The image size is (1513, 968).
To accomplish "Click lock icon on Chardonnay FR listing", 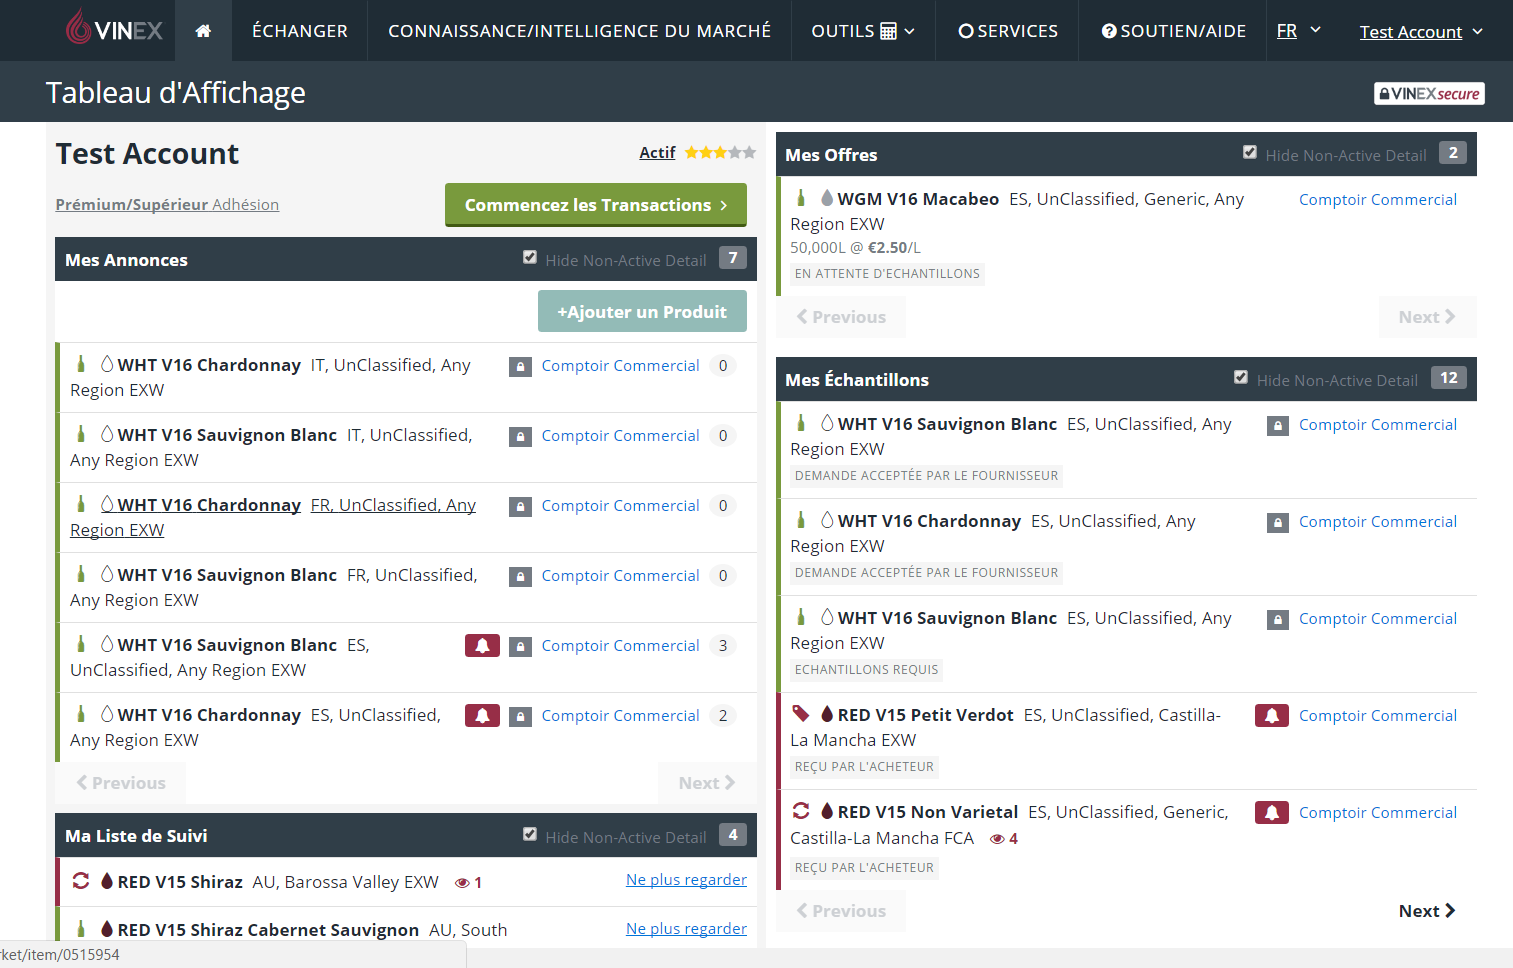I will tap(520, 507).
